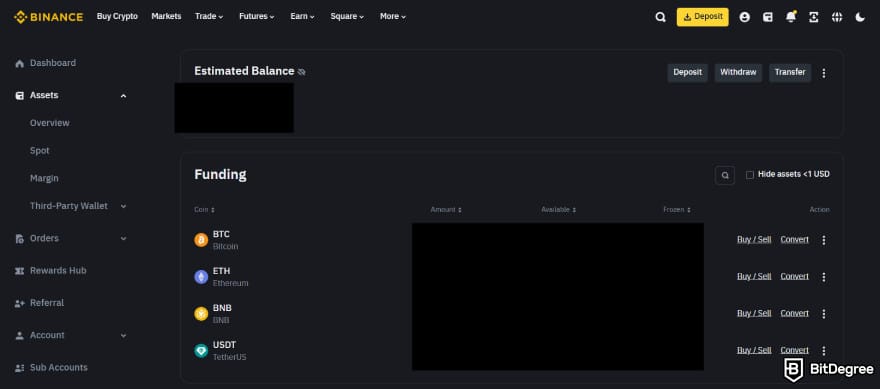Viewport: 880px width, 389px height.
Task: Click the Referral sidebar icon
Action: point(20,303)
